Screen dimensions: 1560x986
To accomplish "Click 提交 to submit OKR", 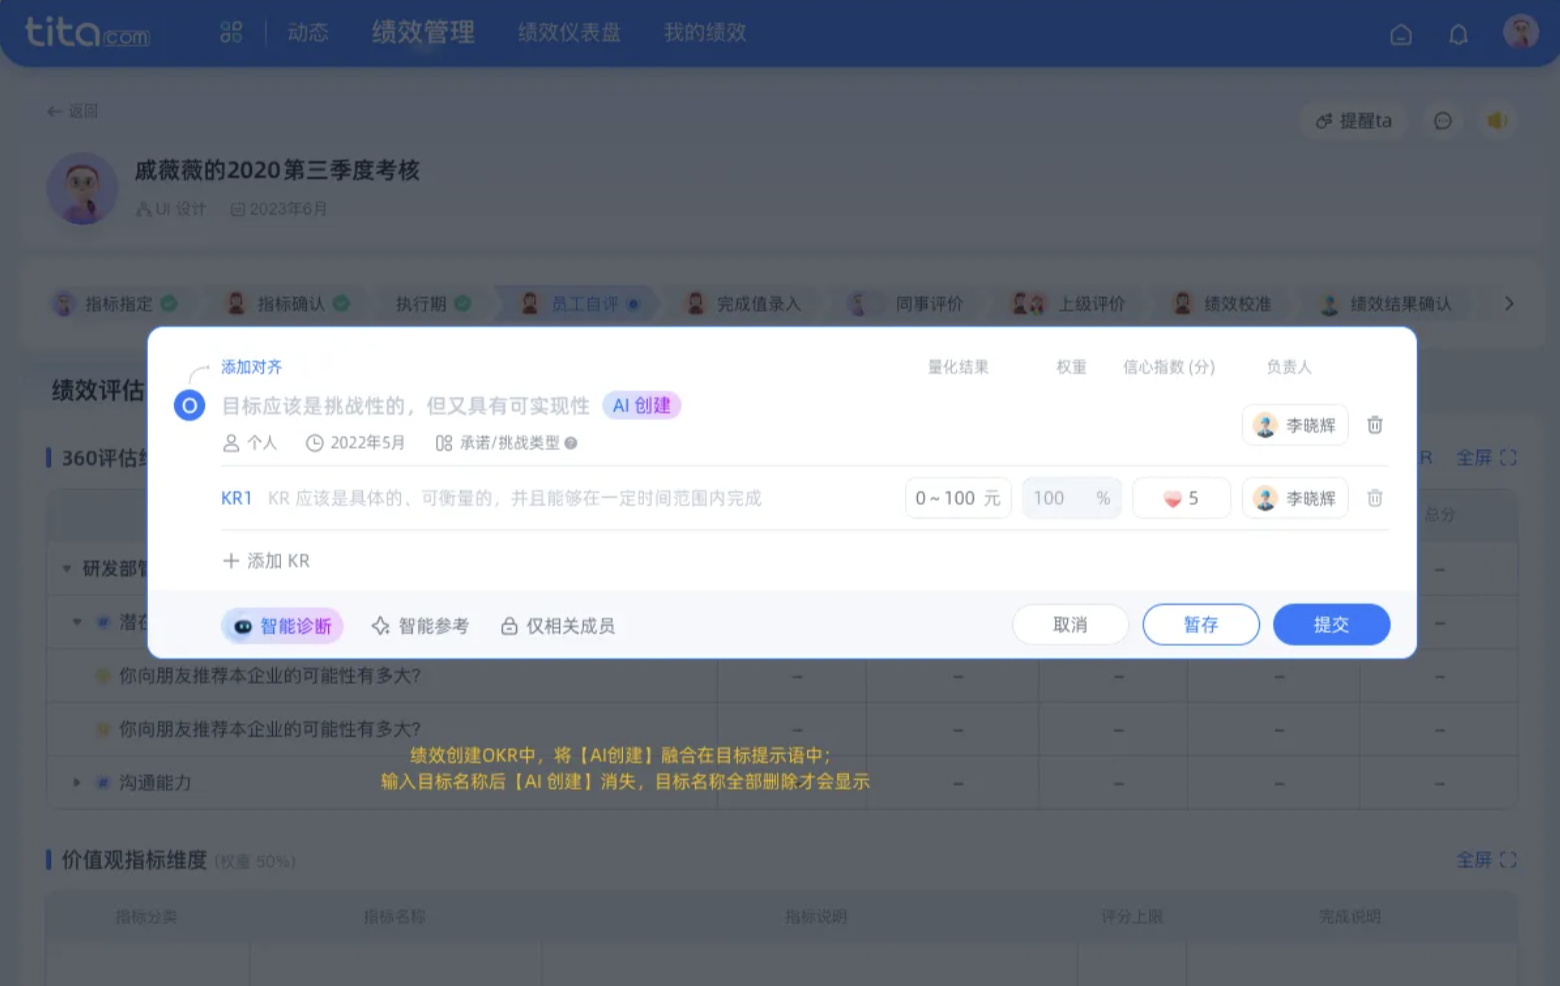I will pos(1331,625).
